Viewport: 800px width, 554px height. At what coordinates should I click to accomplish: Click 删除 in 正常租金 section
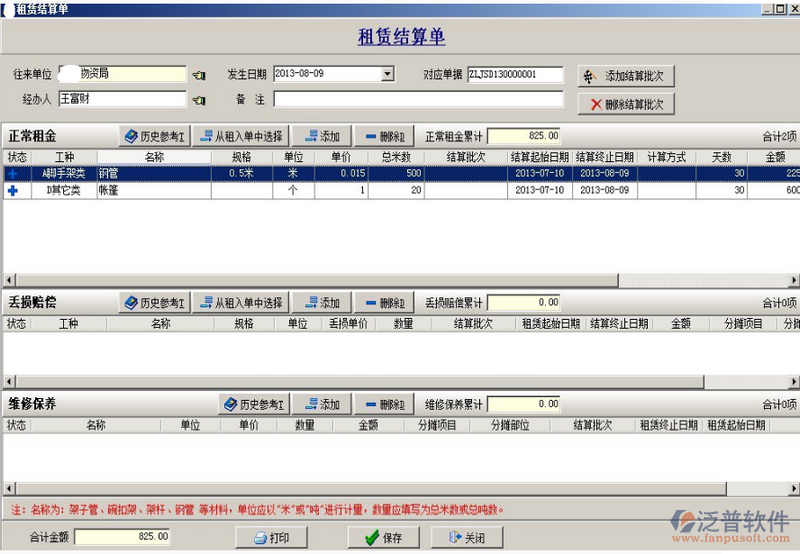[383, 136]
